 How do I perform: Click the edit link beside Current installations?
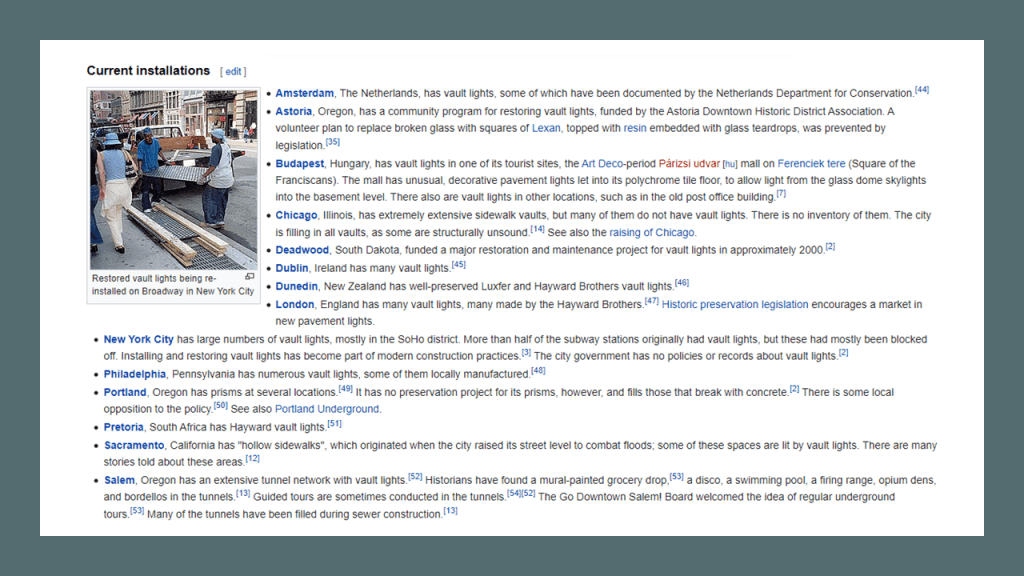(x=233, y=72)
